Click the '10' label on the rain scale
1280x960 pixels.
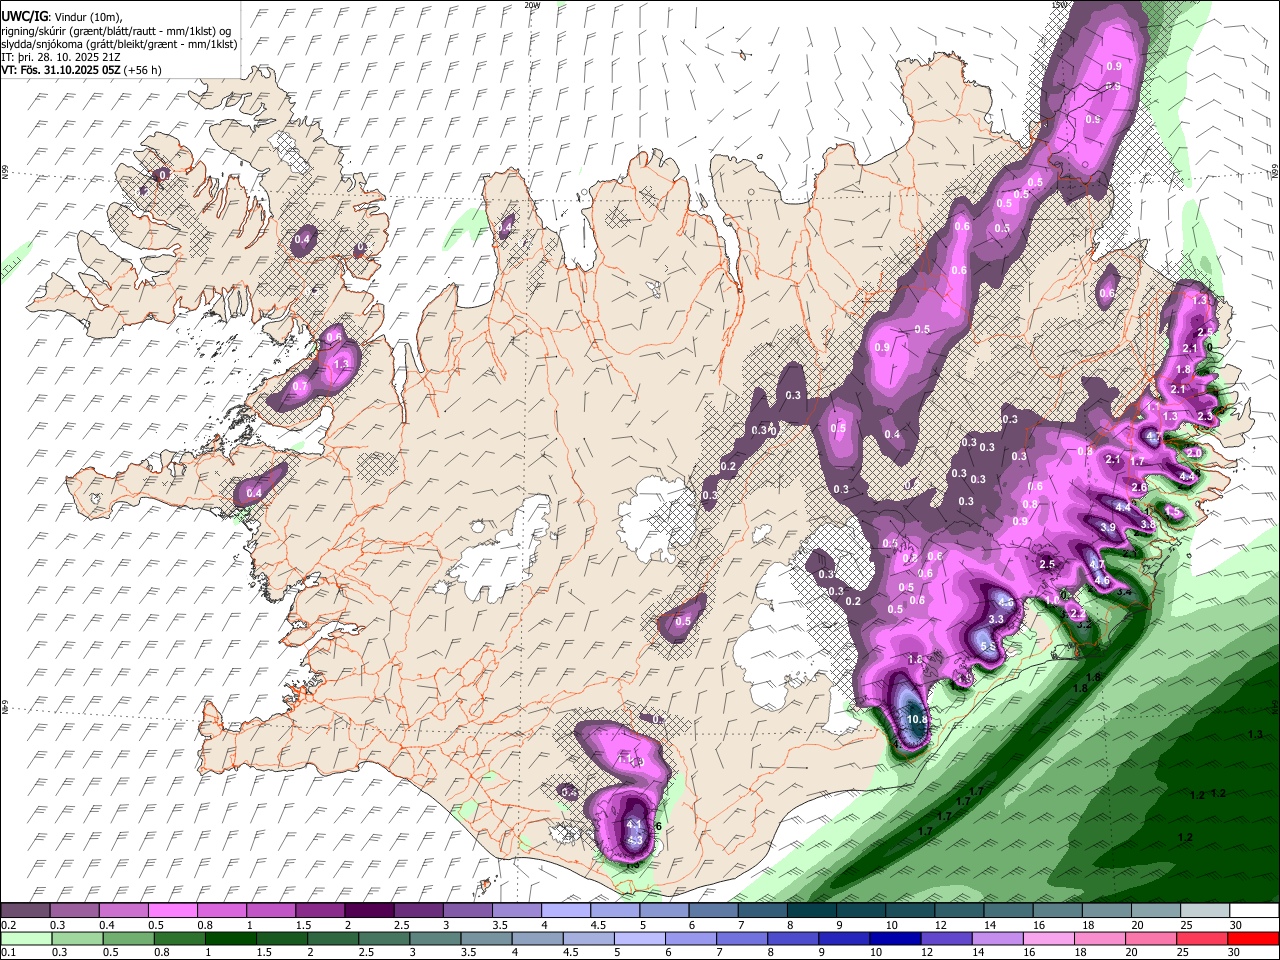click(876, 952)
